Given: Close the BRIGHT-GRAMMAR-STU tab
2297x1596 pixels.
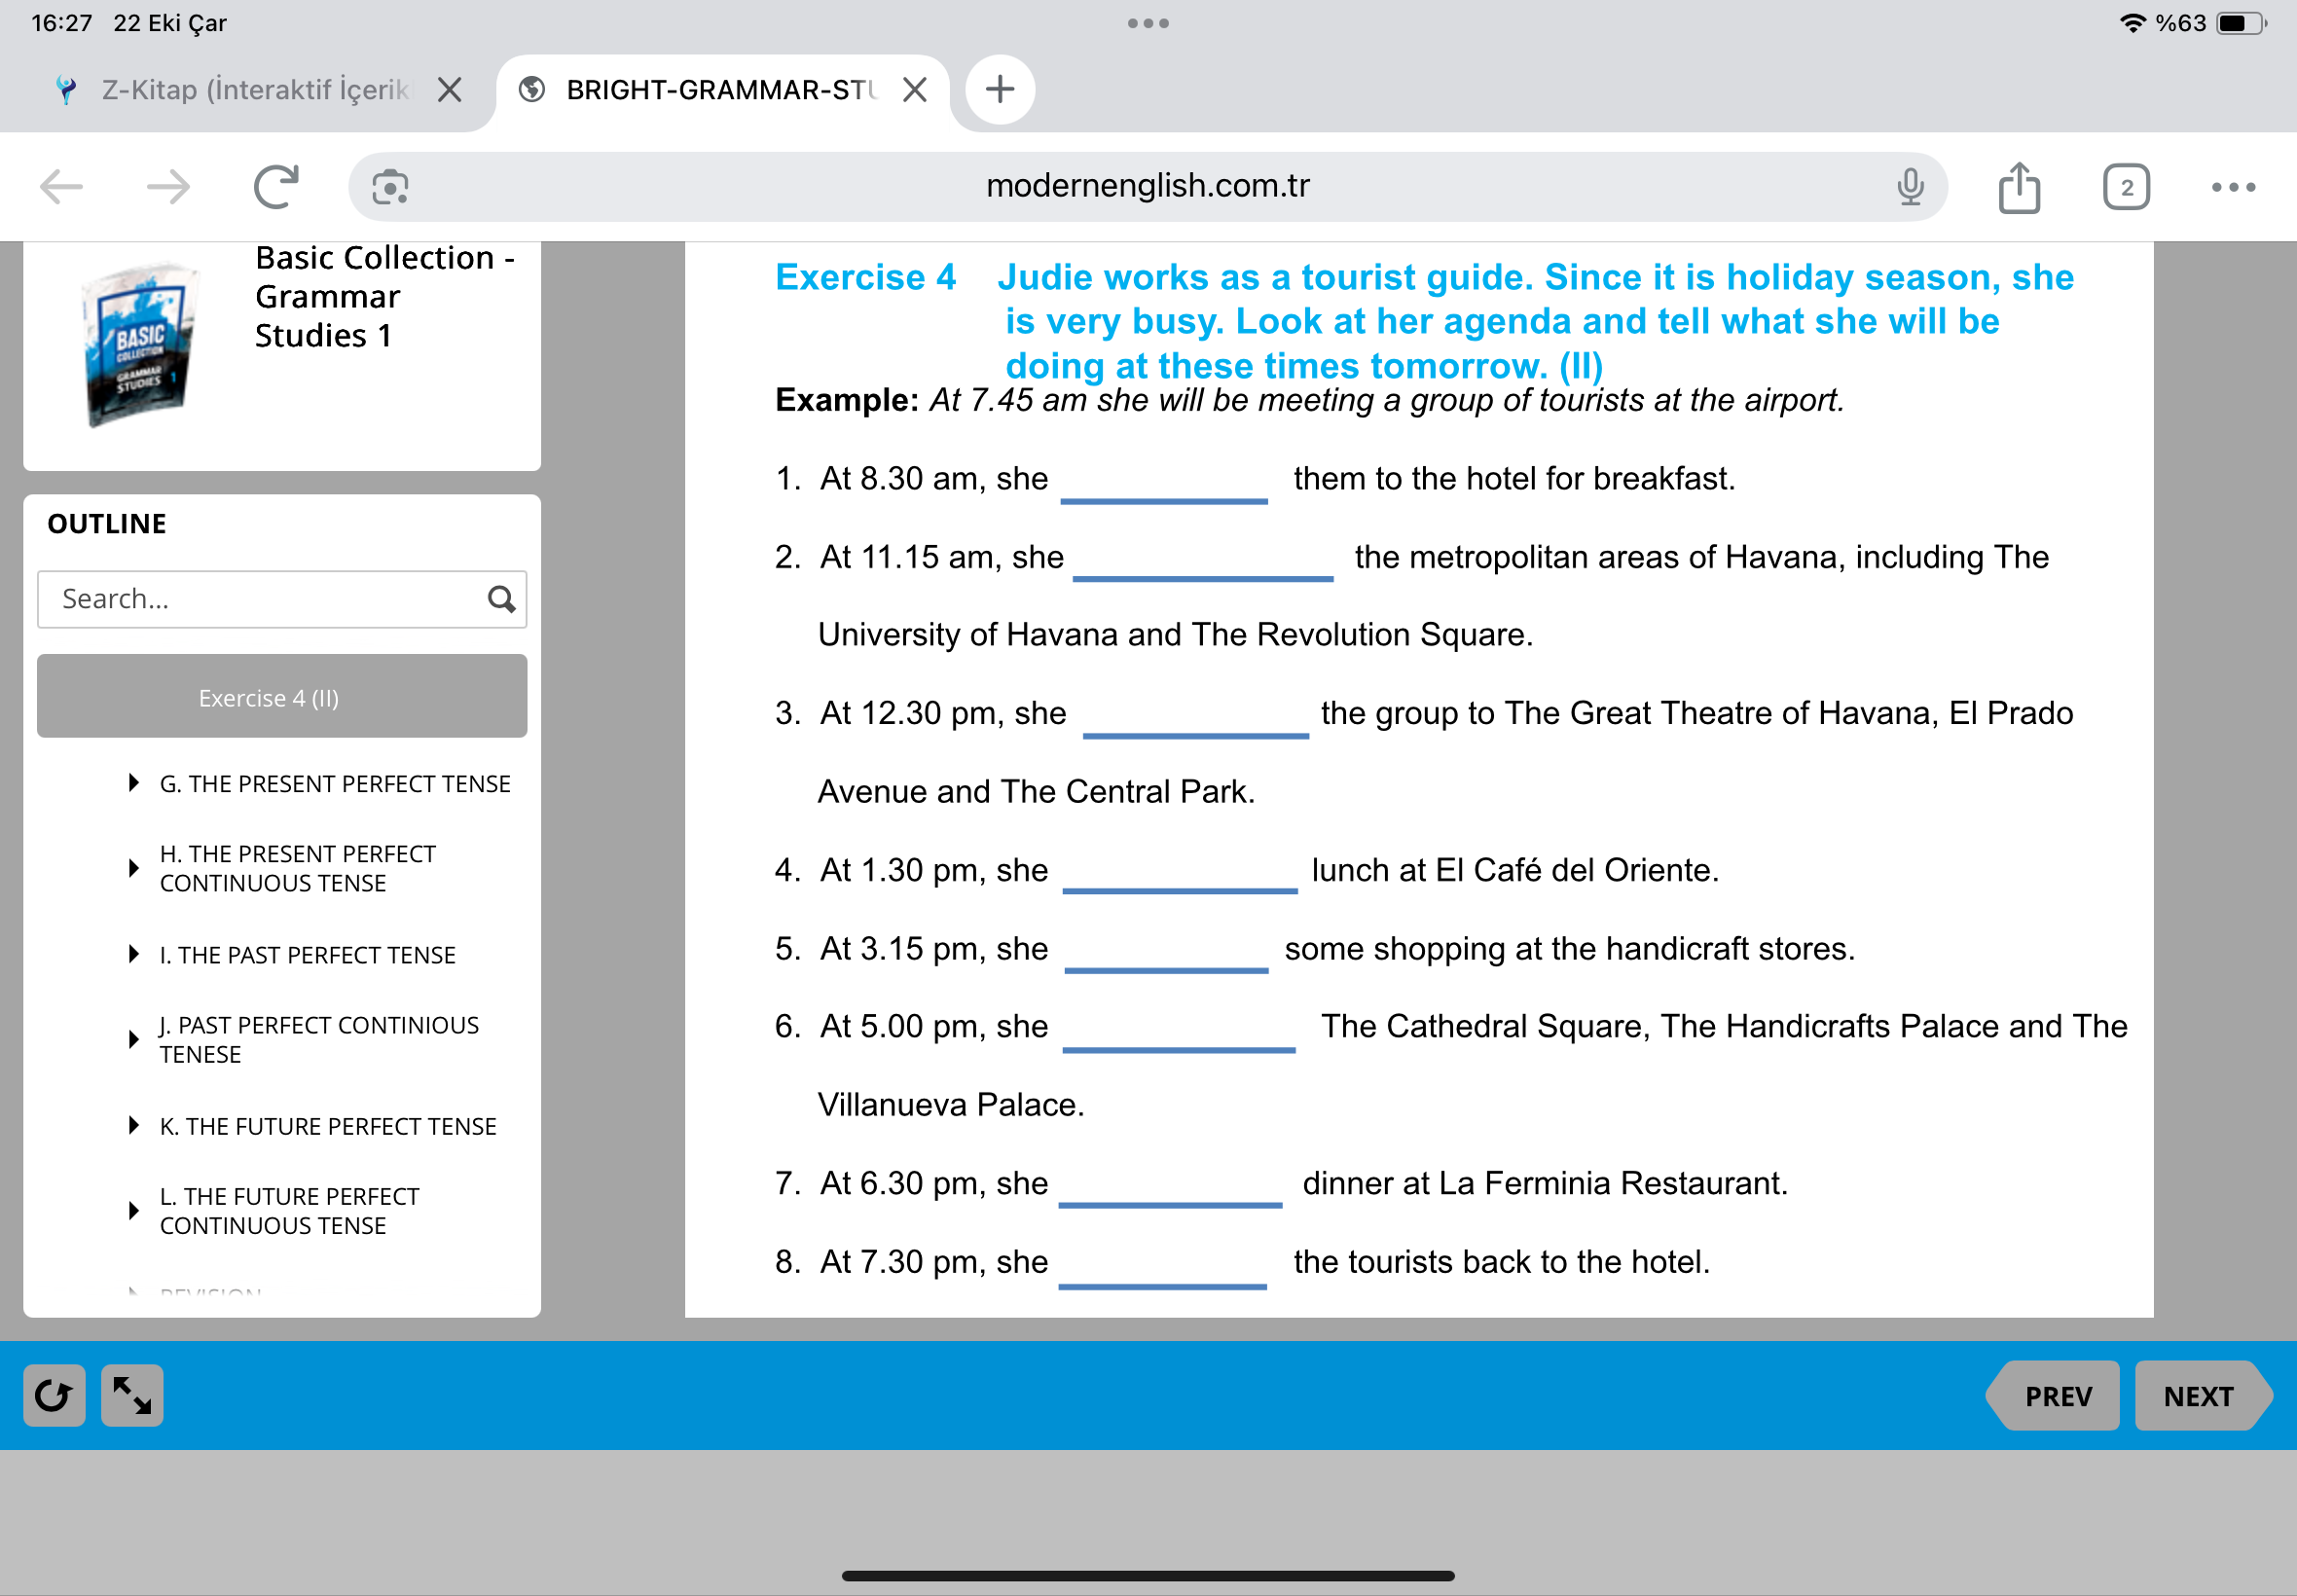Looking at the screenshot, I should point(914,90).
